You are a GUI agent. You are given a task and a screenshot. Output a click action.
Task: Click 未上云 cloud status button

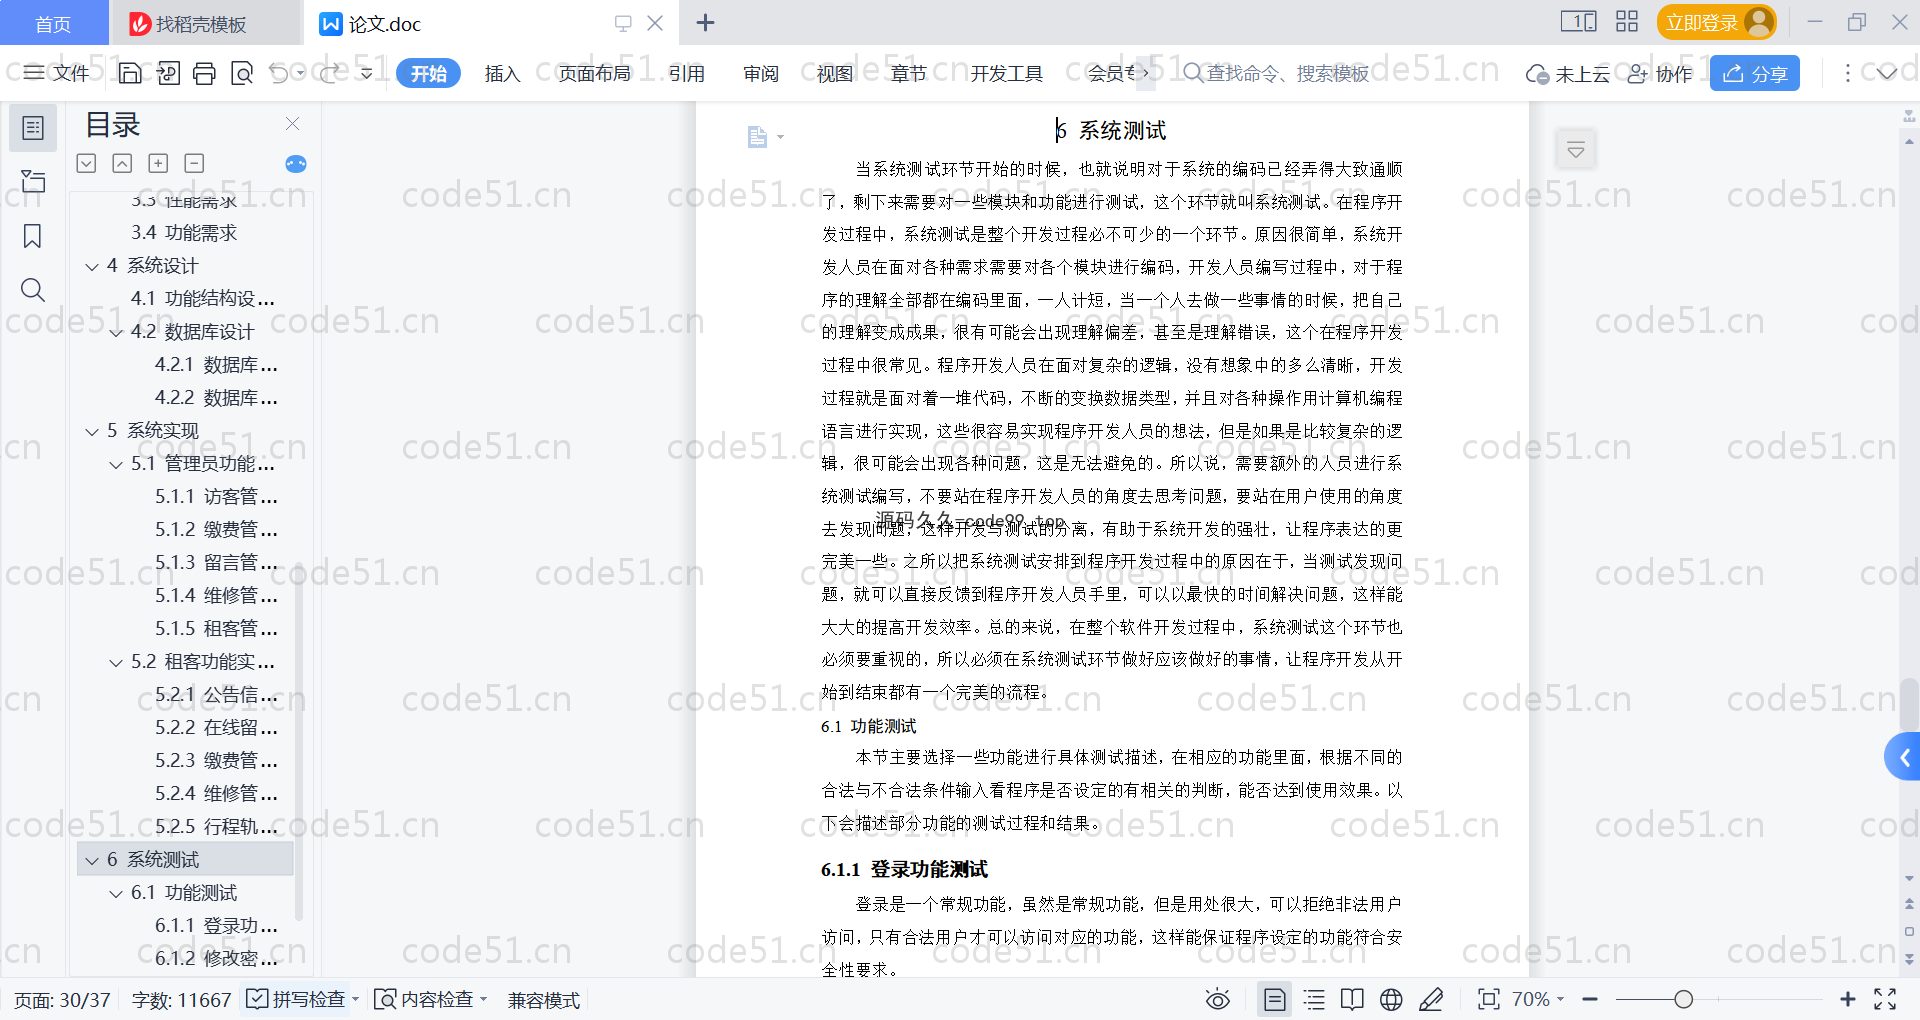tap(1568, 73)
